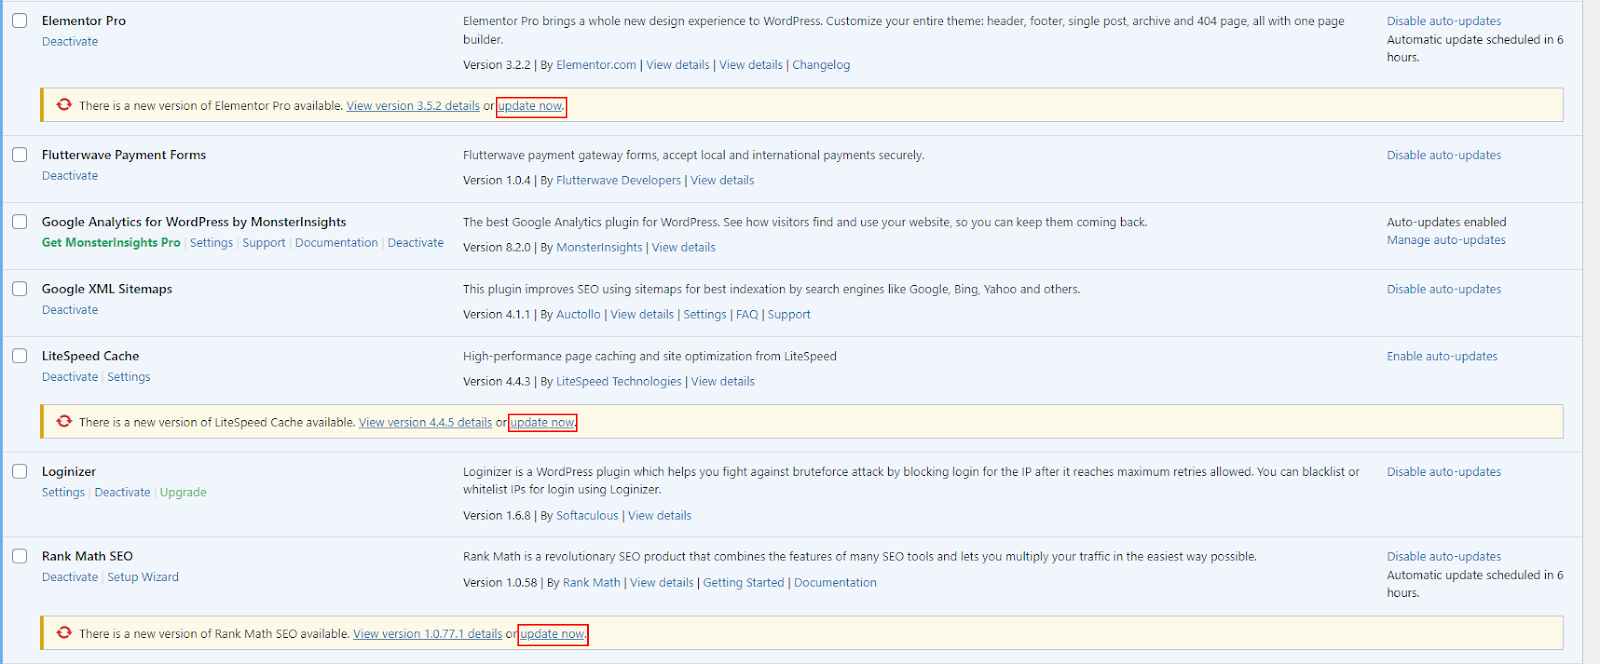Open Google XML Sitemaps Support link
The height and width of the screenshot is (664, 1600).
pos(789,315)
